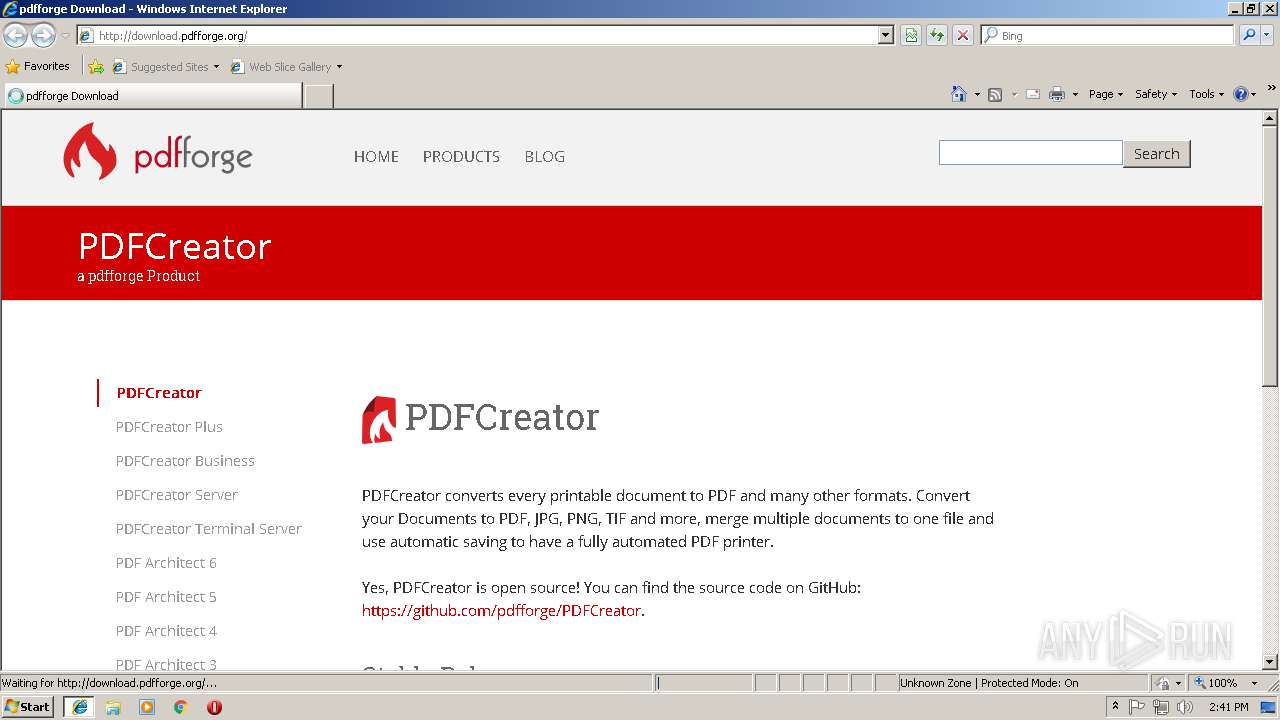Viewport: 1280px width, 720px height.
Task: Select PDF Architect 6 in sidebar
Action: pyautogui.click(x=166, y=563)
